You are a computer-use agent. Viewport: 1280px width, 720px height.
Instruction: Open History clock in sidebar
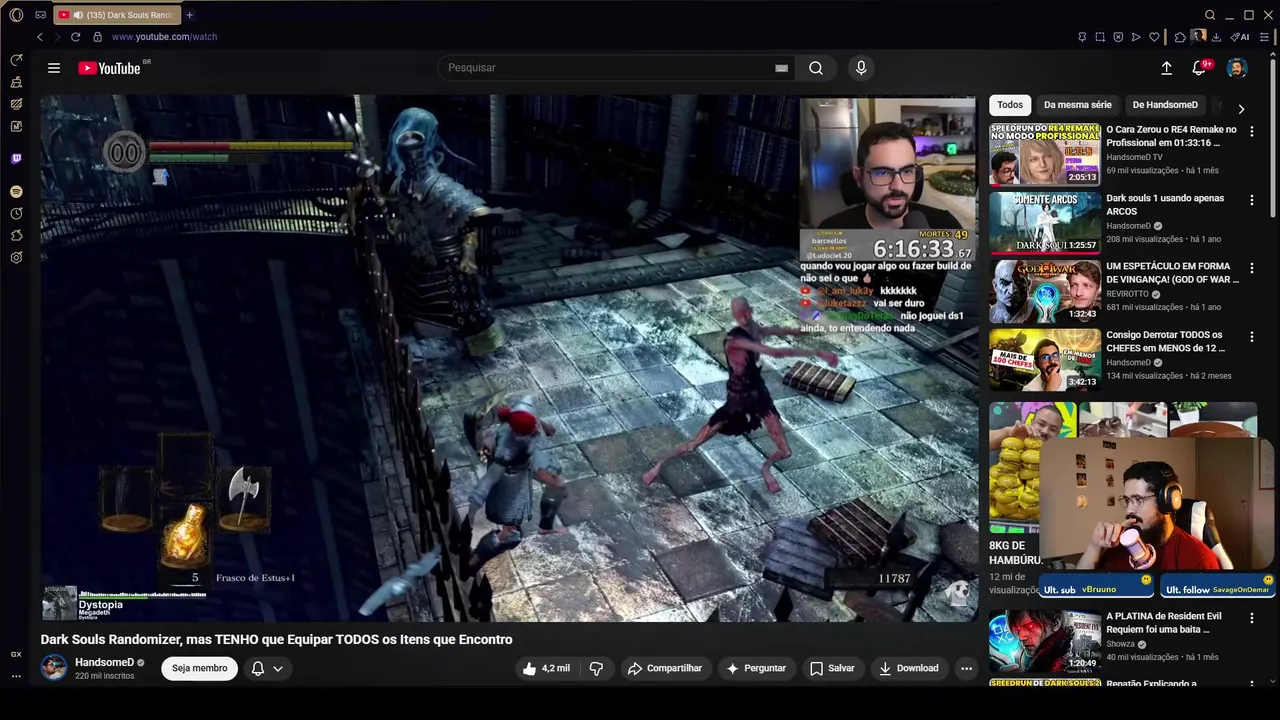click(16, 213)
